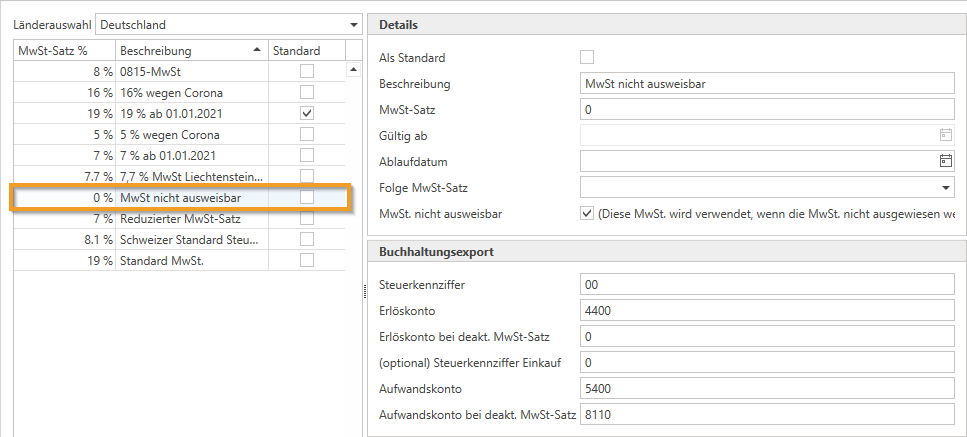Uncheck MwSt. nicht ausweisbar checkbox
Screen dimensions: 967x437
click(587, 213)
